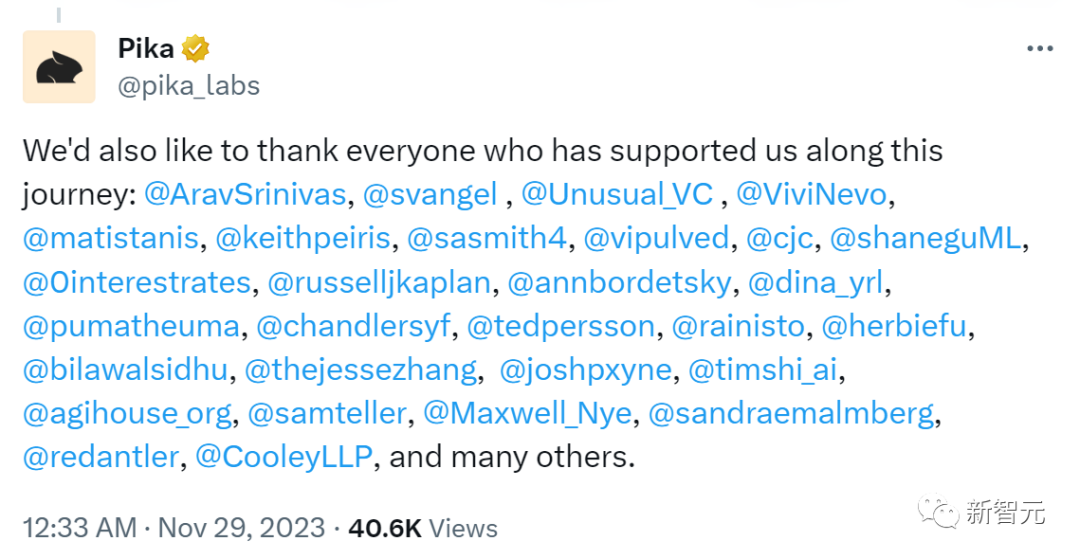Open the @Unusual_VC mention link
The height and width of the screenshot is (559, 1080).
coord(617,194)
